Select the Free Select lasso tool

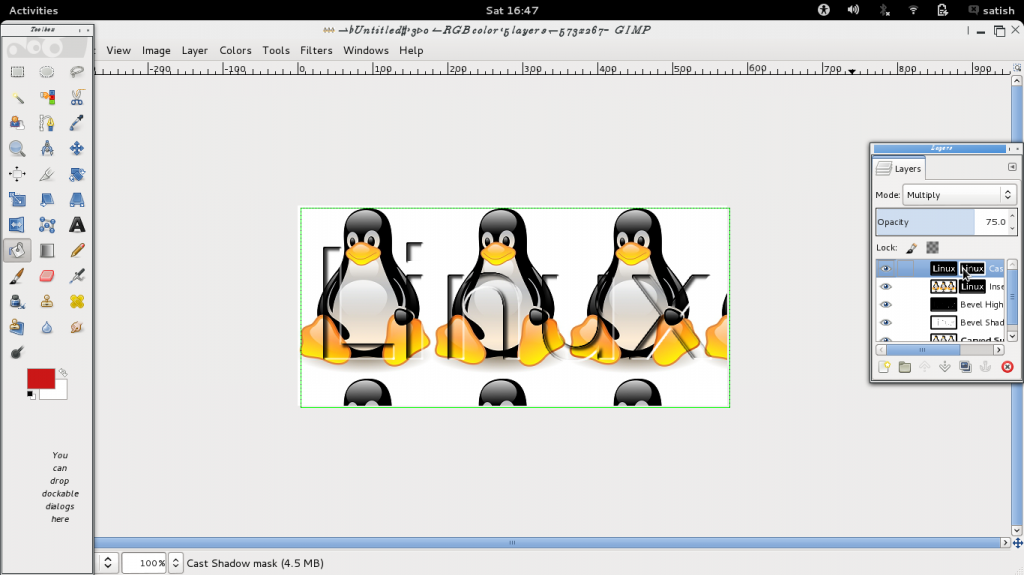click(76, 72)
